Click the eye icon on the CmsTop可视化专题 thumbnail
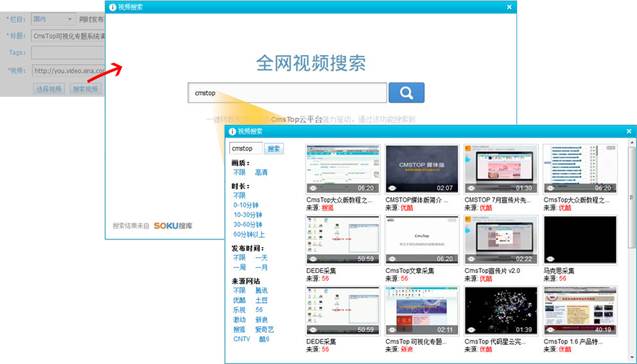Image resolution: width=637 pixels, height=364 pixels. point(392,329)
